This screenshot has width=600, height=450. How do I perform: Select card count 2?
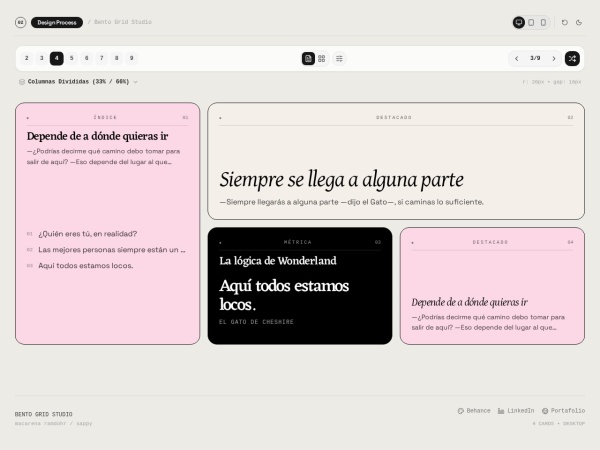26,58
